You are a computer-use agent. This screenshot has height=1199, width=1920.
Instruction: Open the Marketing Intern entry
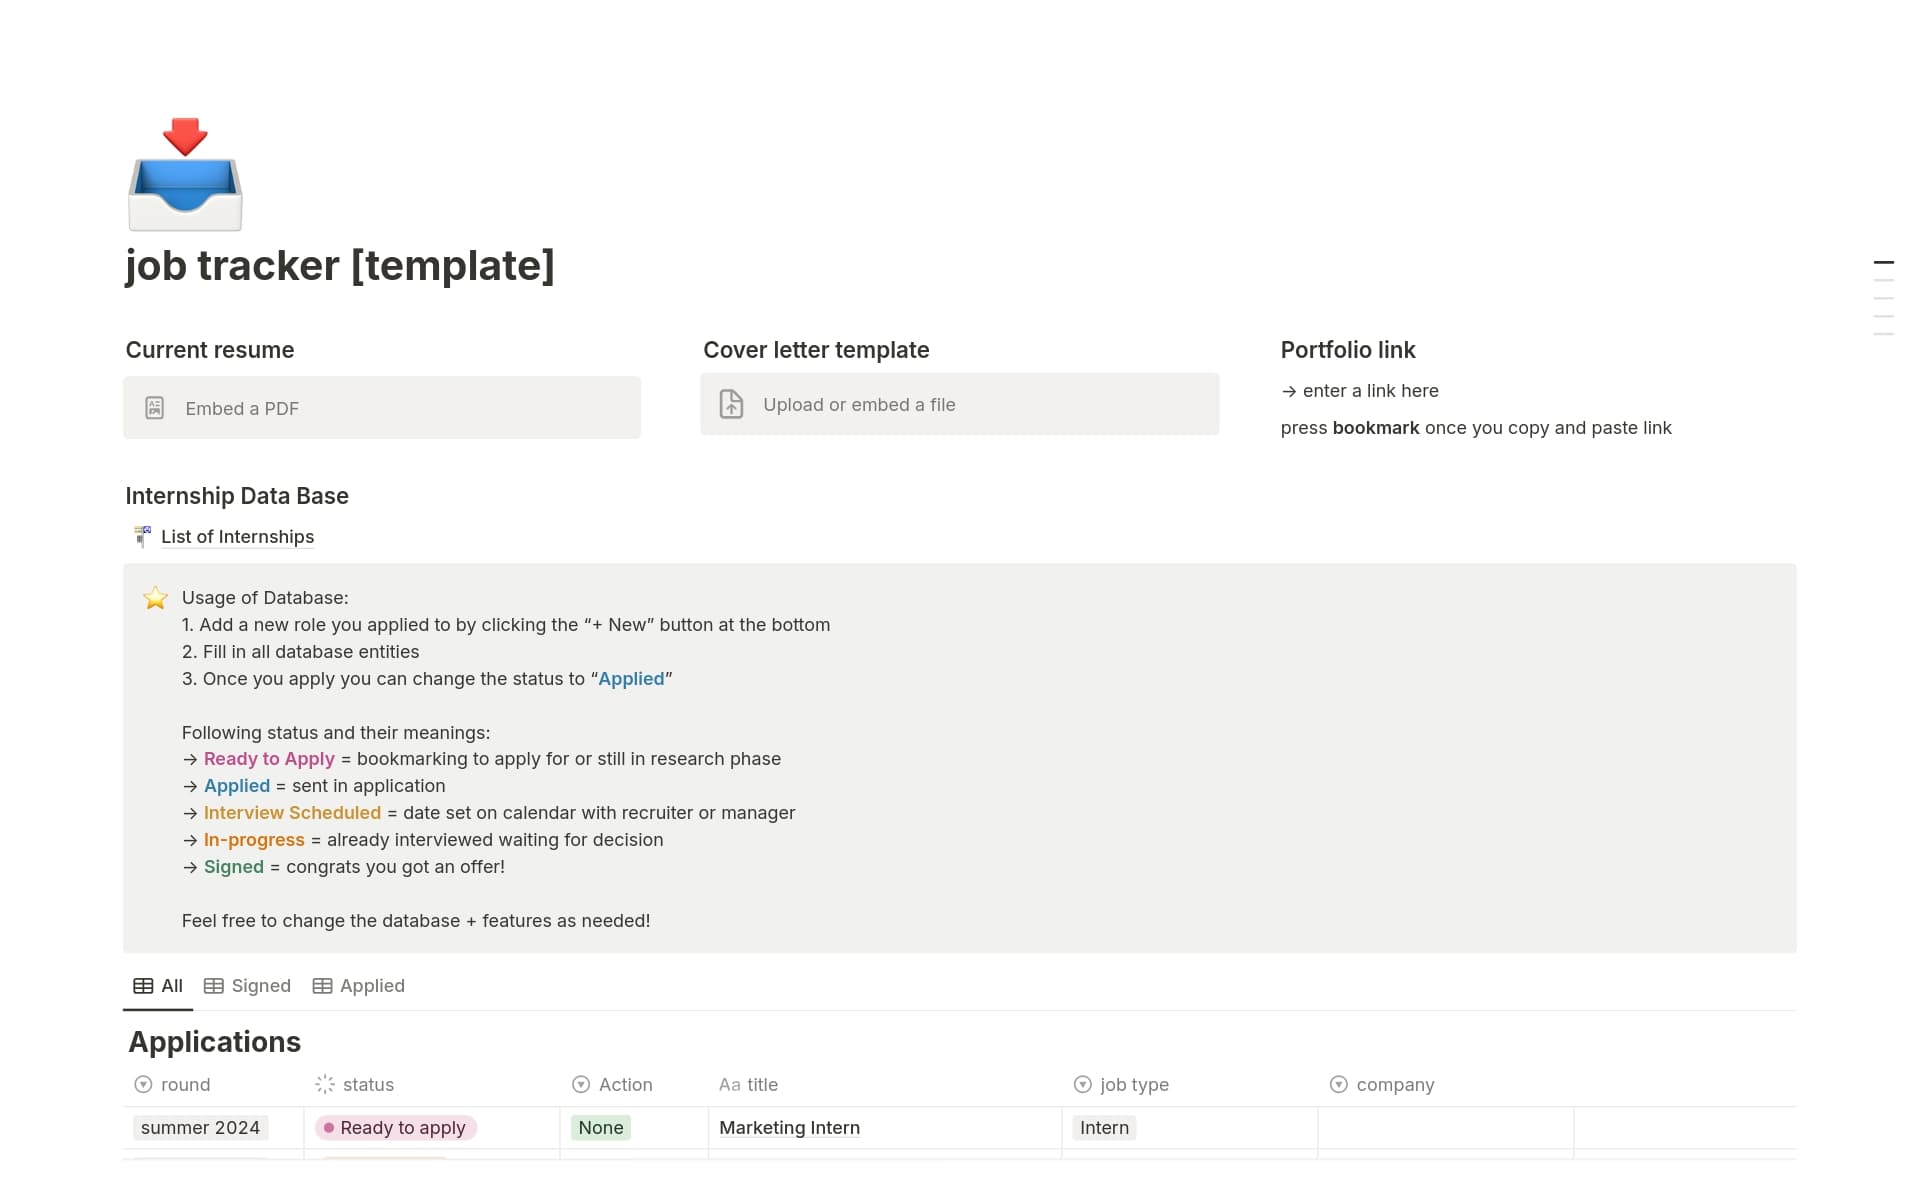(789, 1127)
